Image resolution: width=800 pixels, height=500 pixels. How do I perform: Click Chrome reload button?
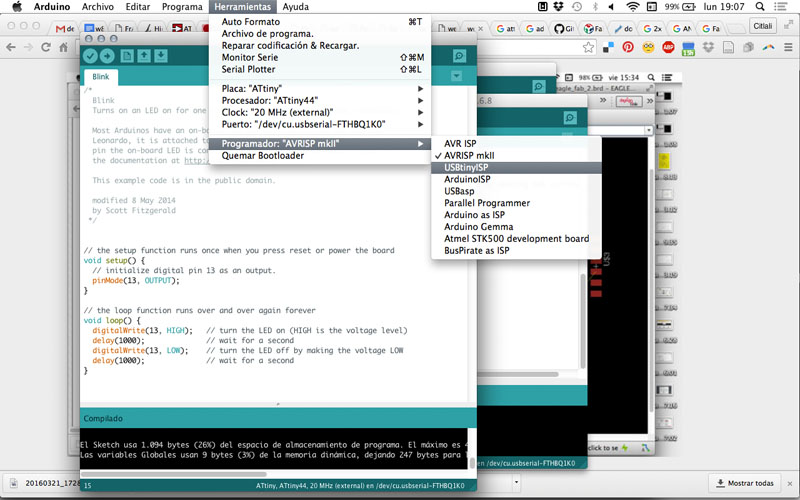(x=46, y=47)
